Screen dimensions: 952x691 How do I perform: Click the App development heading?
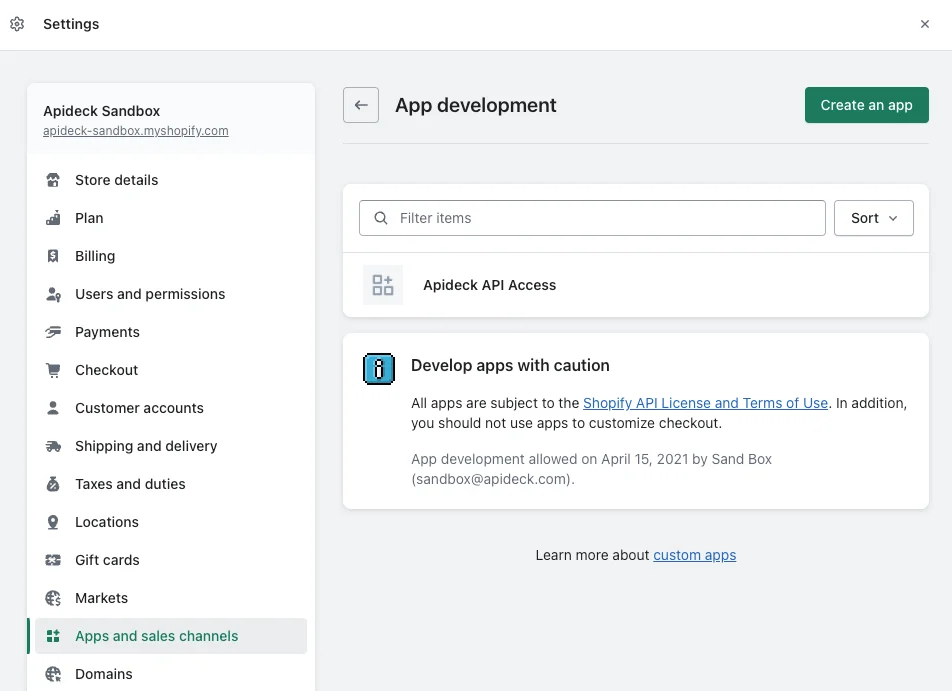[x=475, y=105]
